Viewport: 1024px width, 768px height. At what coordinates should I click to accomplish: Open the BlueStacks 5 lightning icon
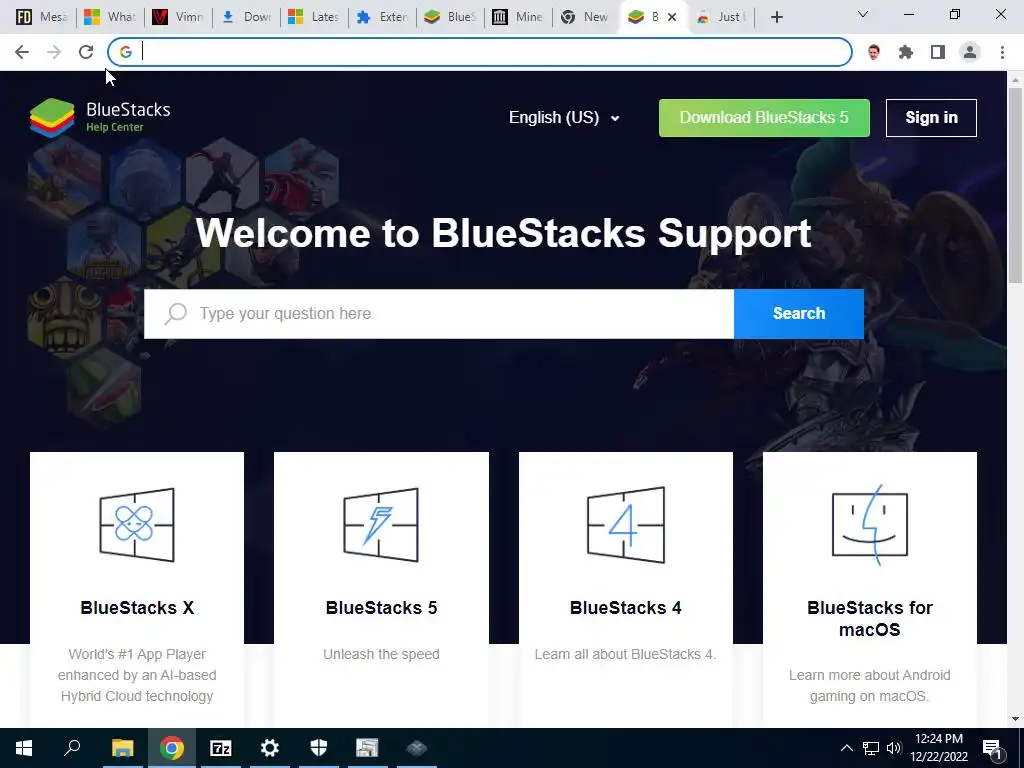(381, 524)
